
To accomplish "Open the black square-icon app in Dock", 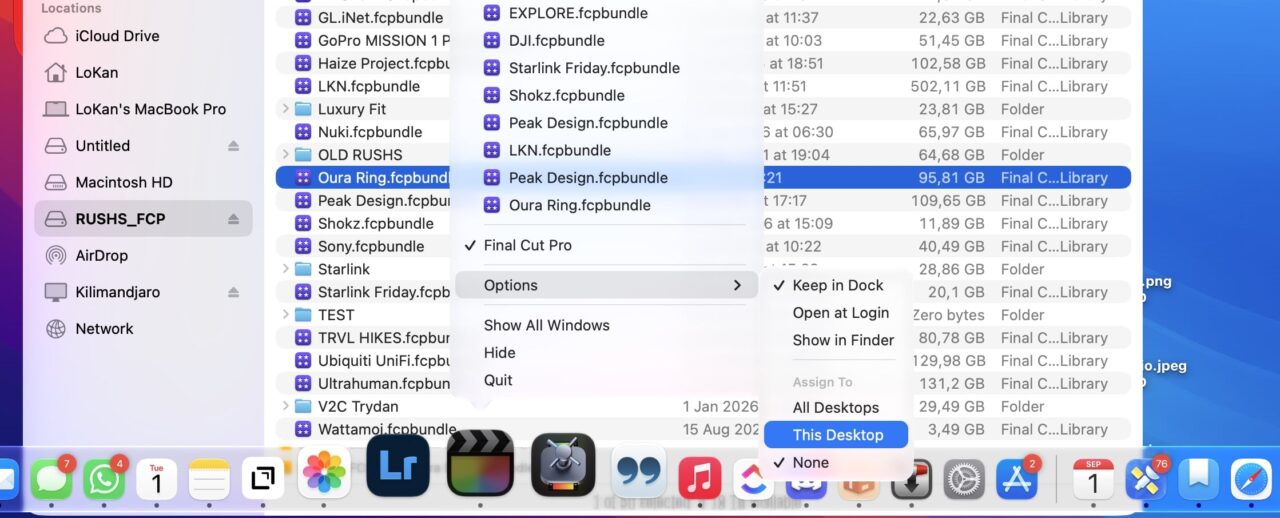I will [x=263, y=479].
